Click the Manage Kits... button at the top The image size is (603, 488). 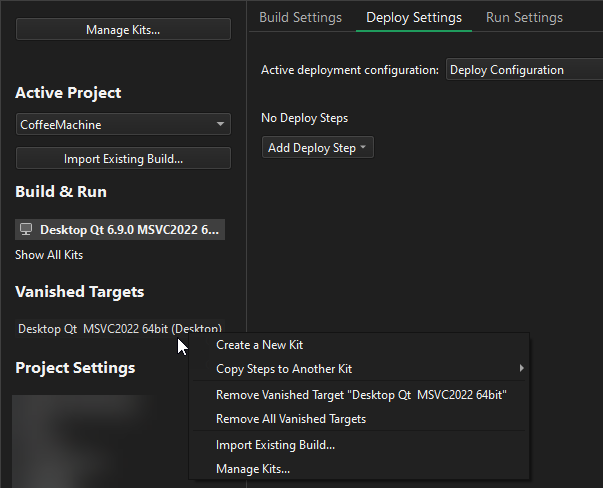tap(123, 30)
